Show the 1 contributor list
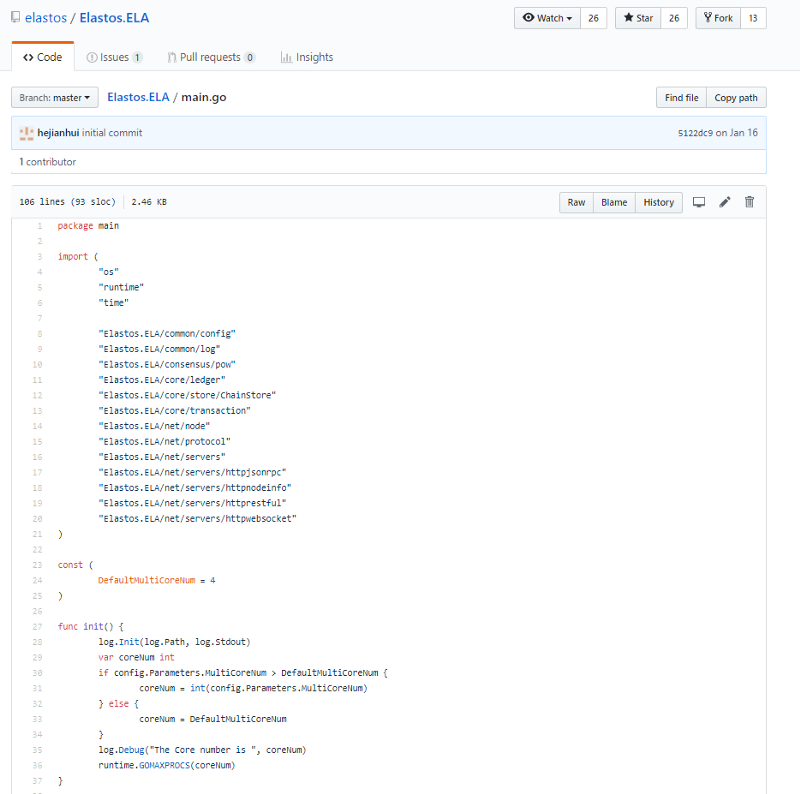This screenshot has width=800, height=794. [47, 162]
